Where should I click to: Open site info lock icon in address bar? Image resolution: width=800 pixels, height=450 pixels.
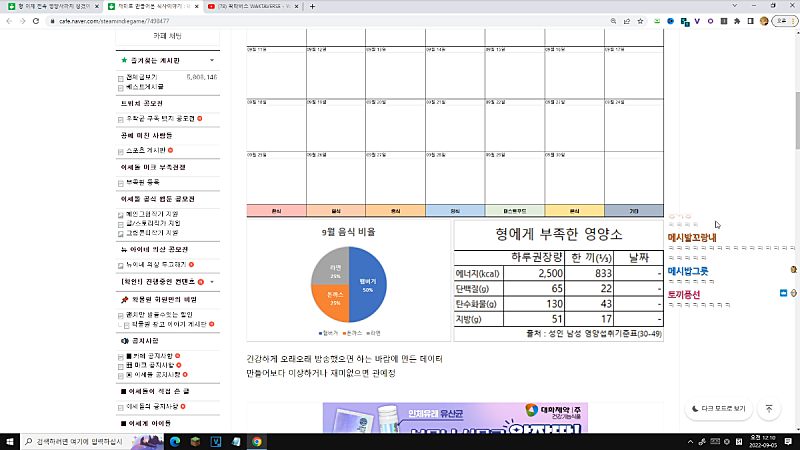(52, 21)
